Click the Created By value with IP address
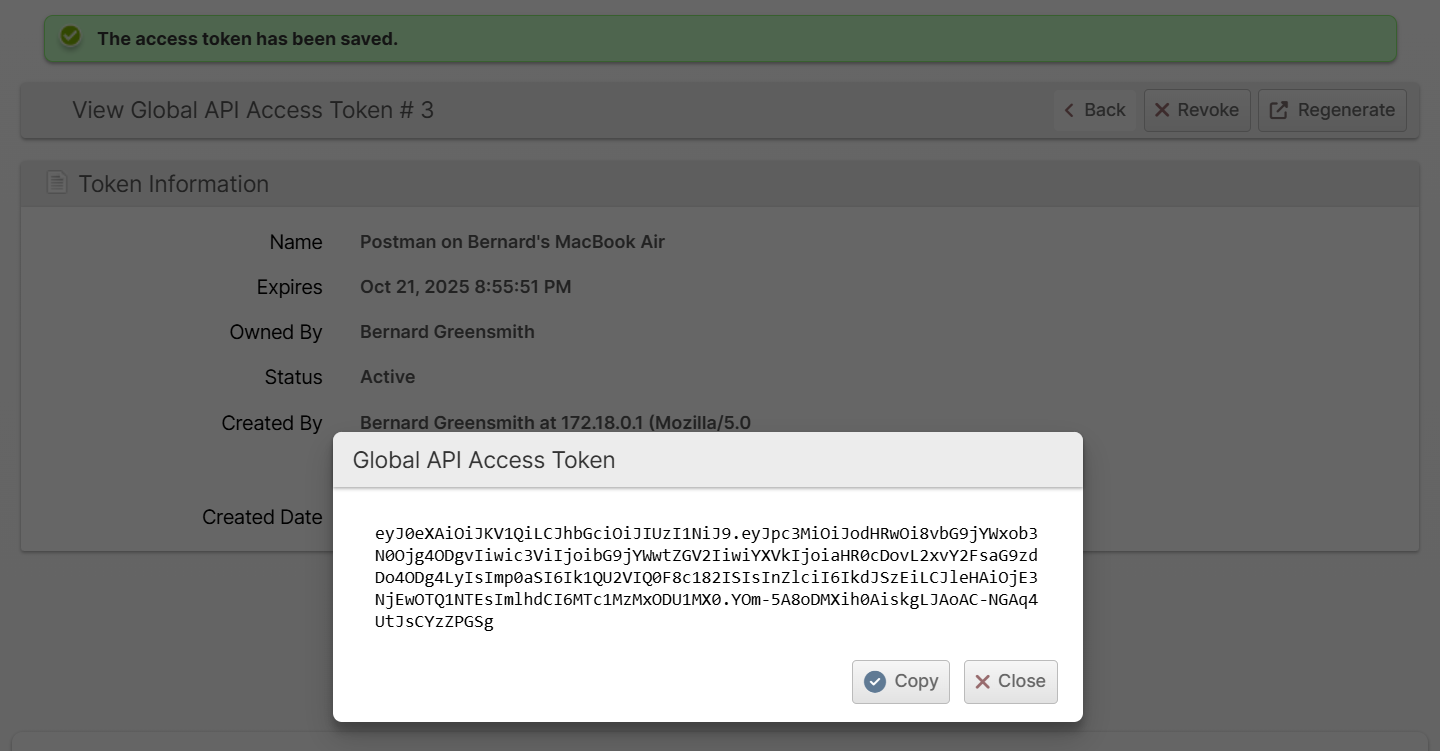Image resolution: width=1440 pixels, height=751 pixels. (555, 423)
